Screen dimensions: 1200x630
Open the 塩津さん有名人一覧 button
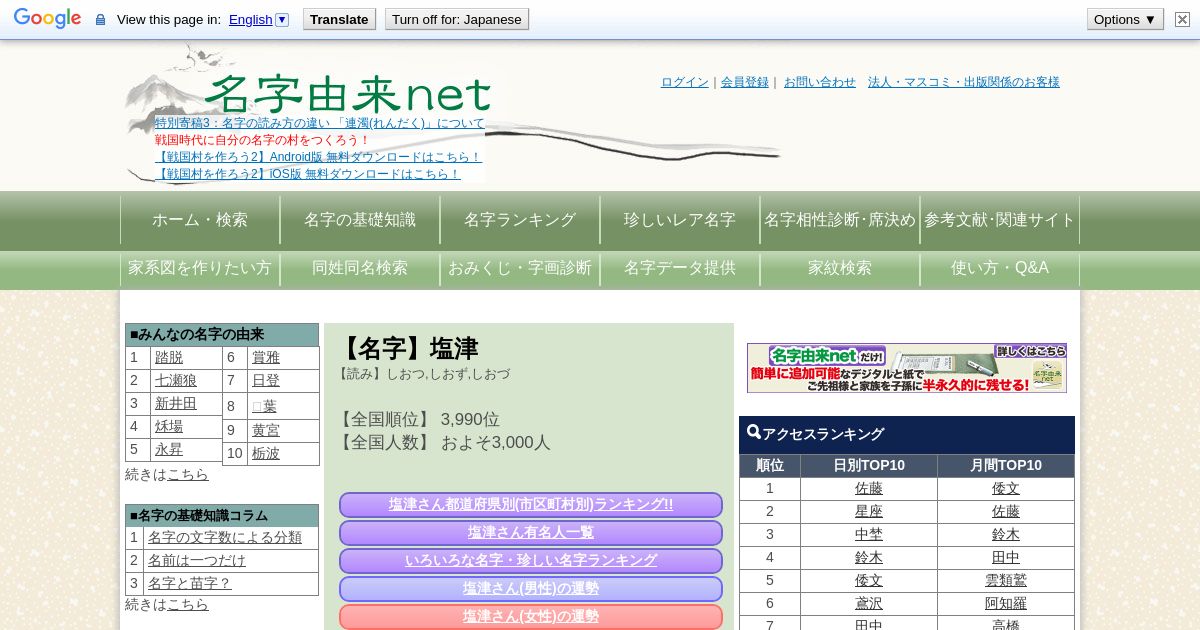530,533
